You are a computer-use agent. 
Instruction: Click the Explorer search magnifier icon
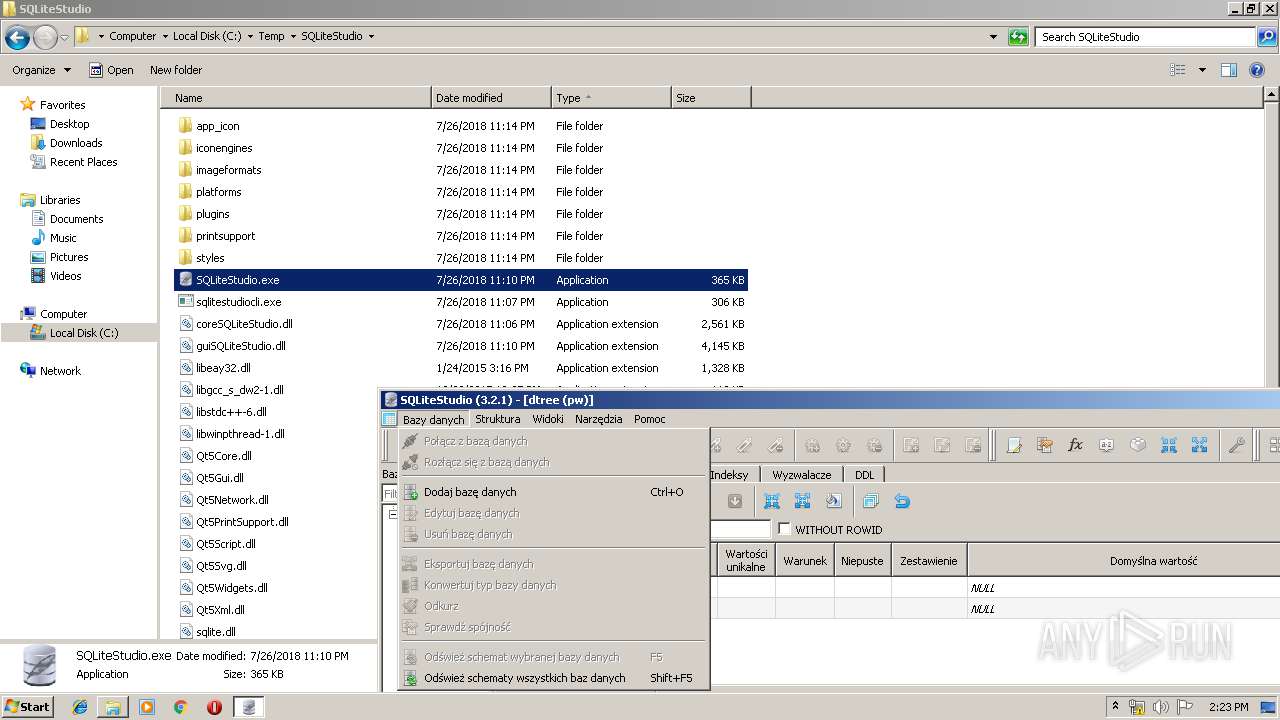tap(1267, 37)
